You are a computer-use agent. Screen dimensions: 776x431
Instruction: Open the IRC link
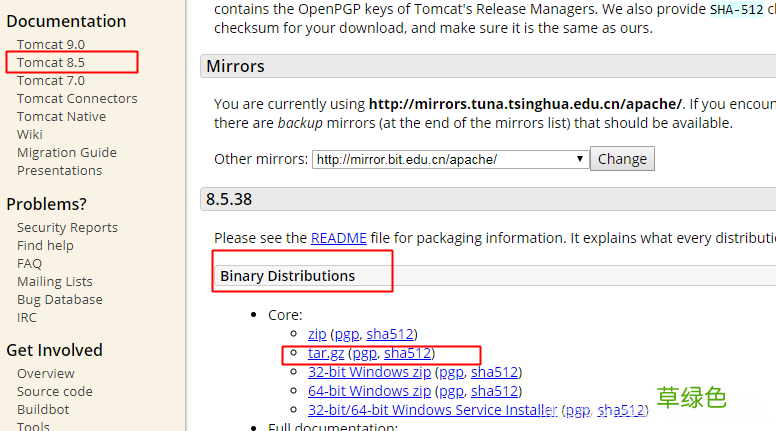(x=27, y=318)
